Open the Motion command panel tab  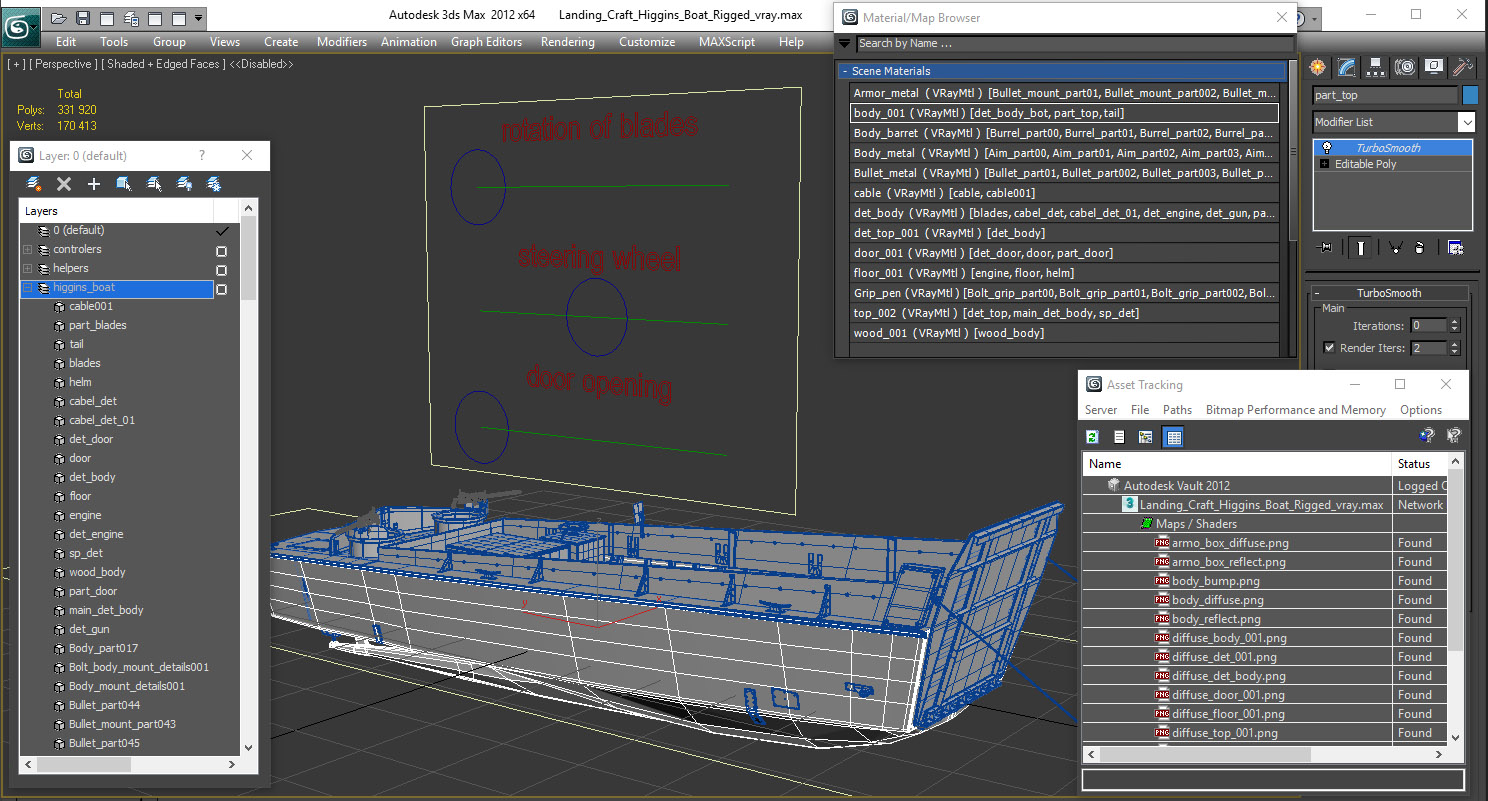click(x=1405, y=67)
